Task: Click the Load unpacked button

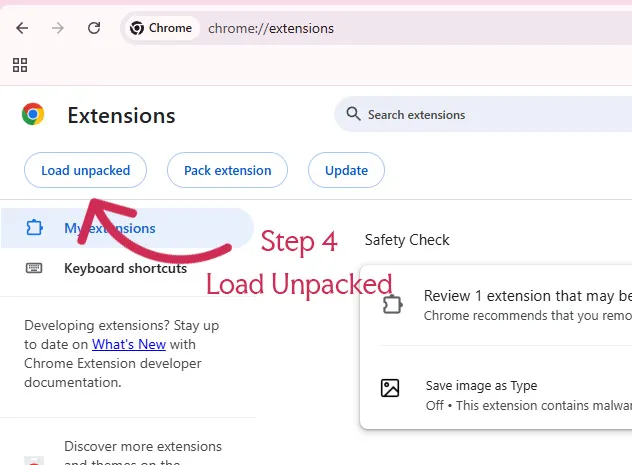Action: [85, 170]
